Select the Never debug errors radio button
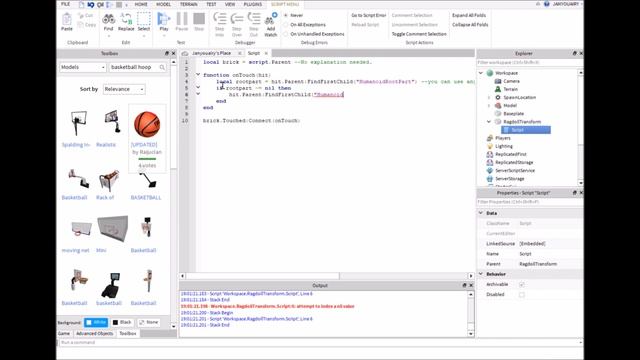Image resolution: width=640 pixels, height=360 pixels. (286, 15)
